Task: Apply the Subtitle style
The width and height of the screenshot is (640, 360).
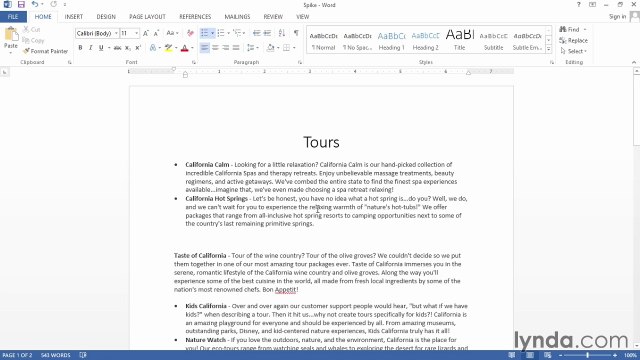Action: coord(493,40)
